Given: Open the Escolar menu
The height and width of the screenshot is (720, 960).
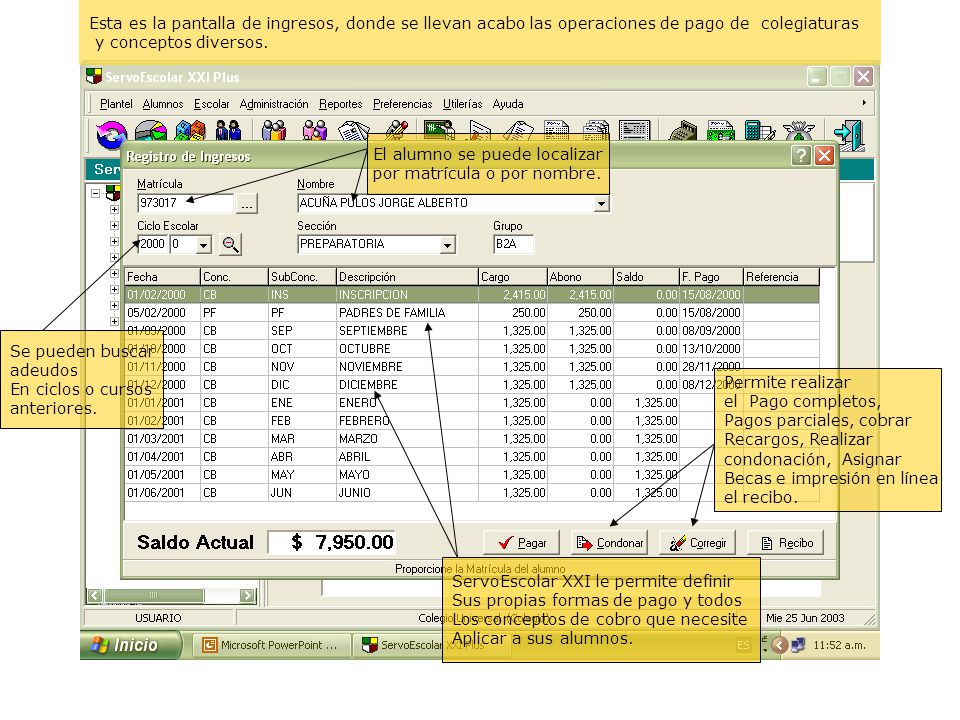Looking at the screenshot, I should (x=211, y=104).
